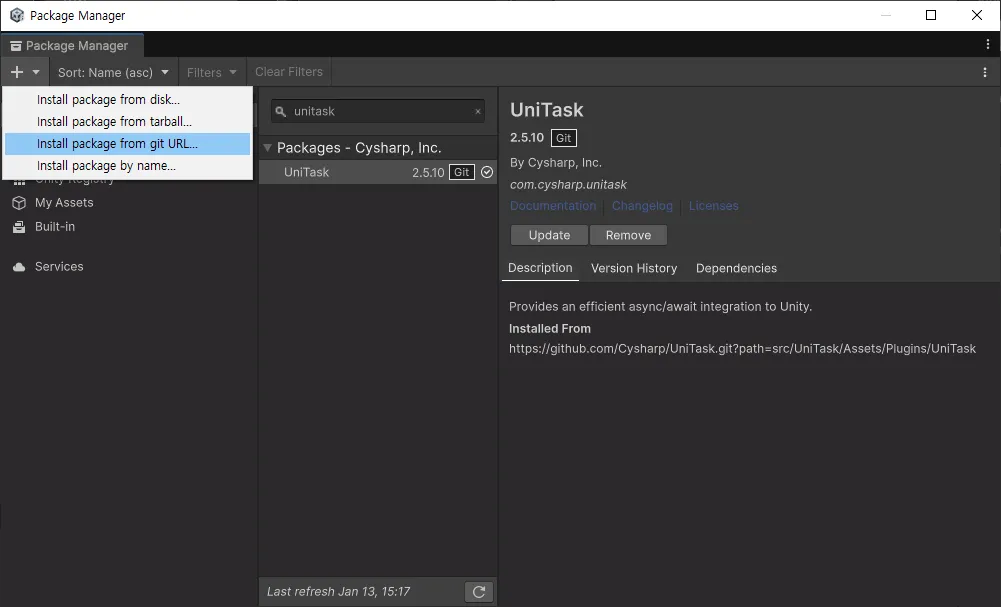
Task: Click installed checkmark icon on UniTask row
Action: point(487,172)
